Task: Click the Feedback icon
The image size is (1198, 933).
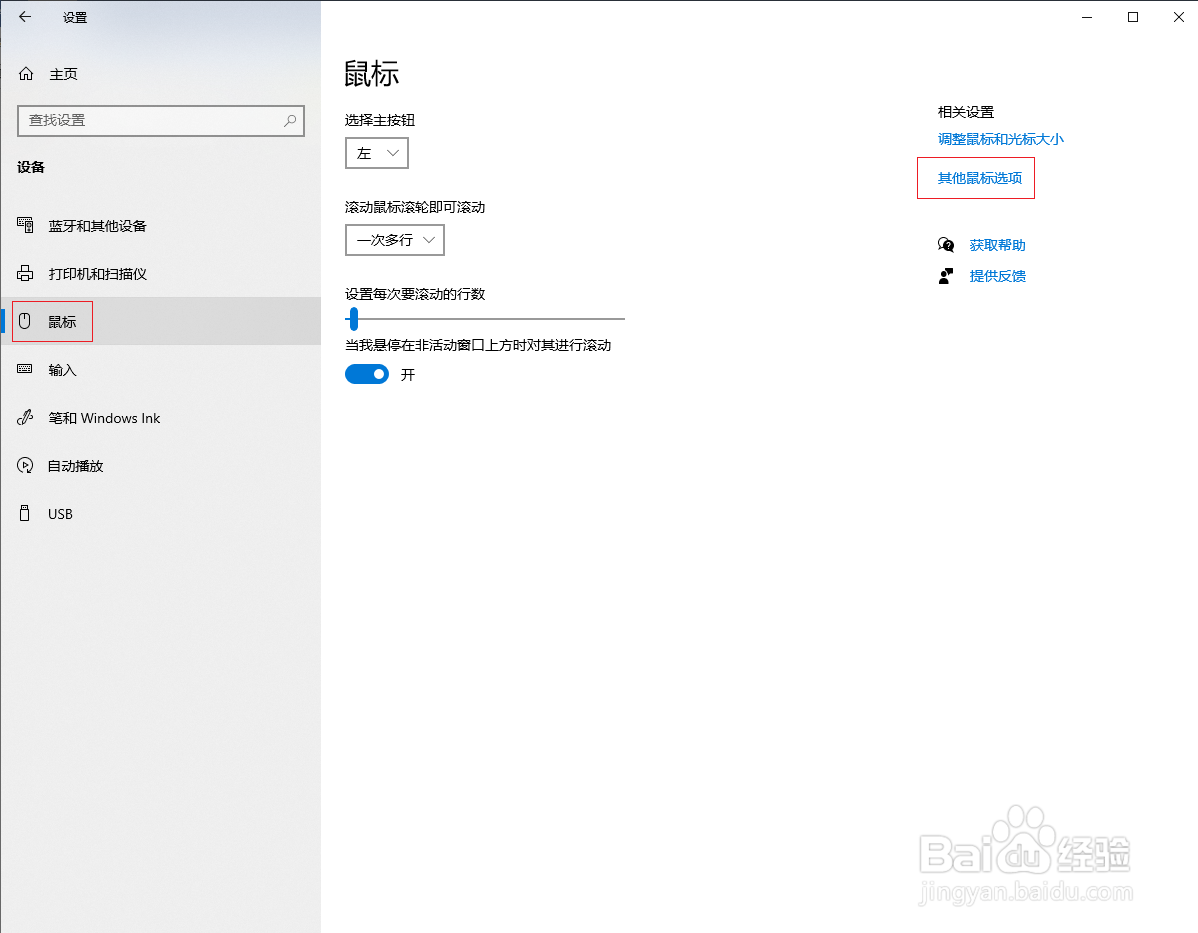Action: (x=945, y=276)
